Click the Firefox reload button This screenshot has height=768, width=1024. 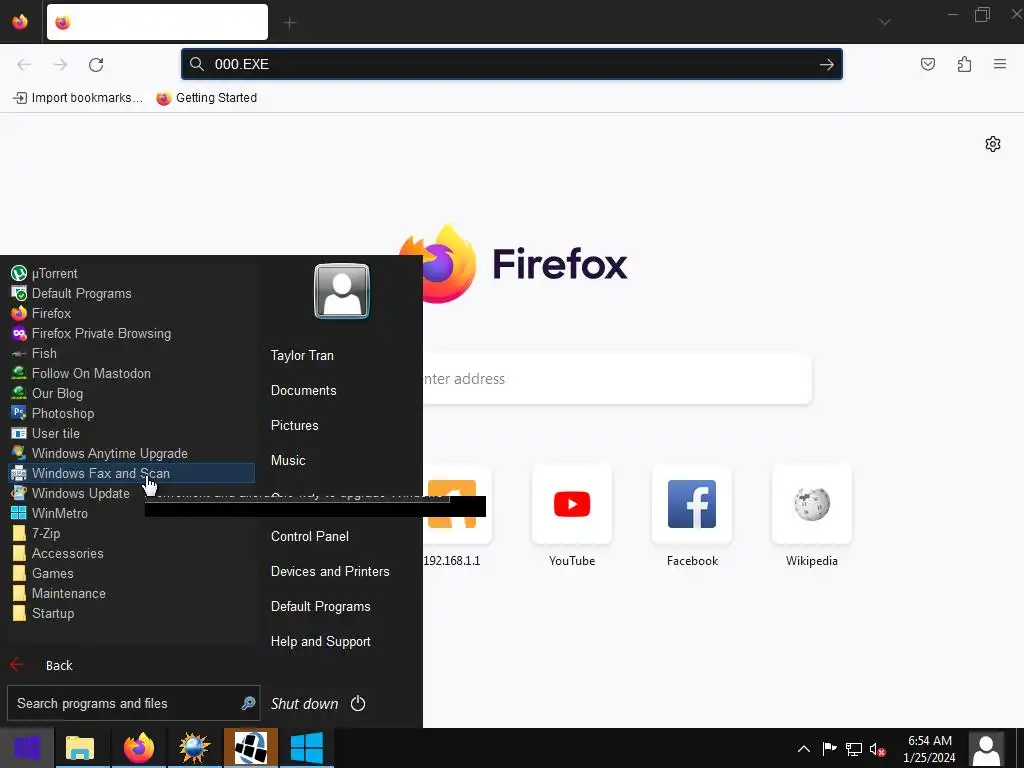point(96,64)
